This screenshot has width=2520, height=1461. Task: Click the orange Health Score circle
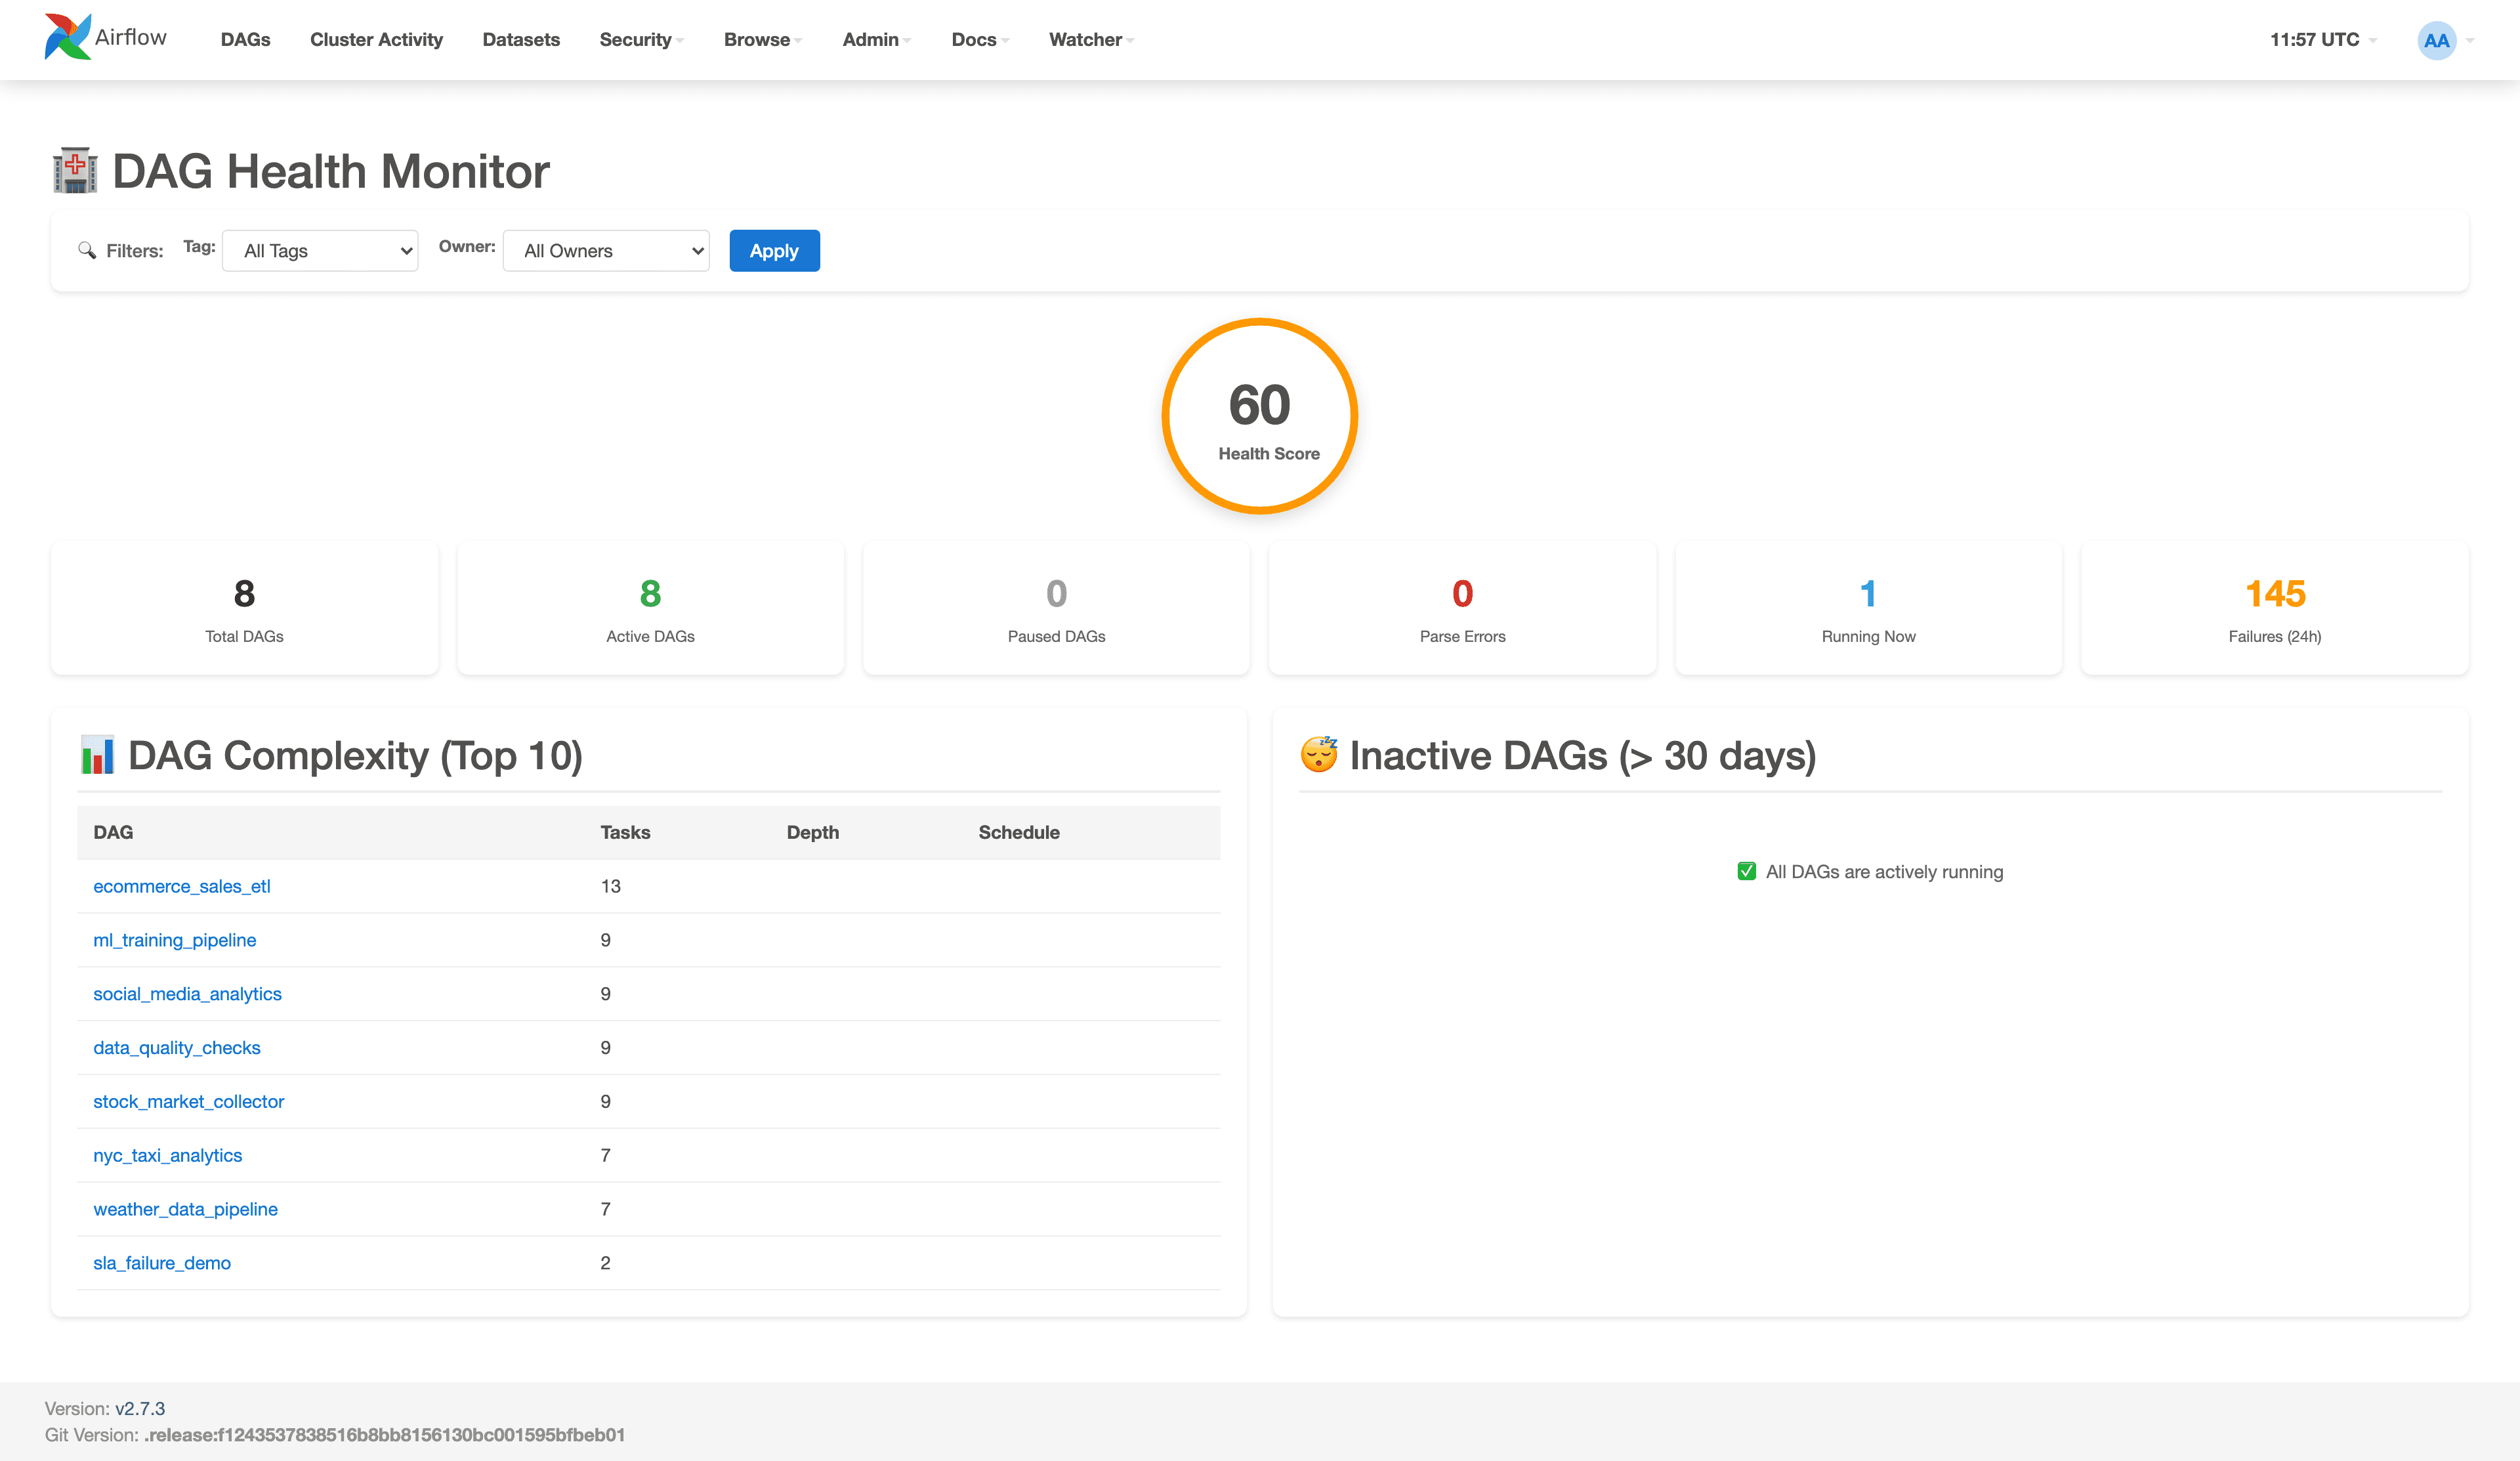coord(1259,416)
